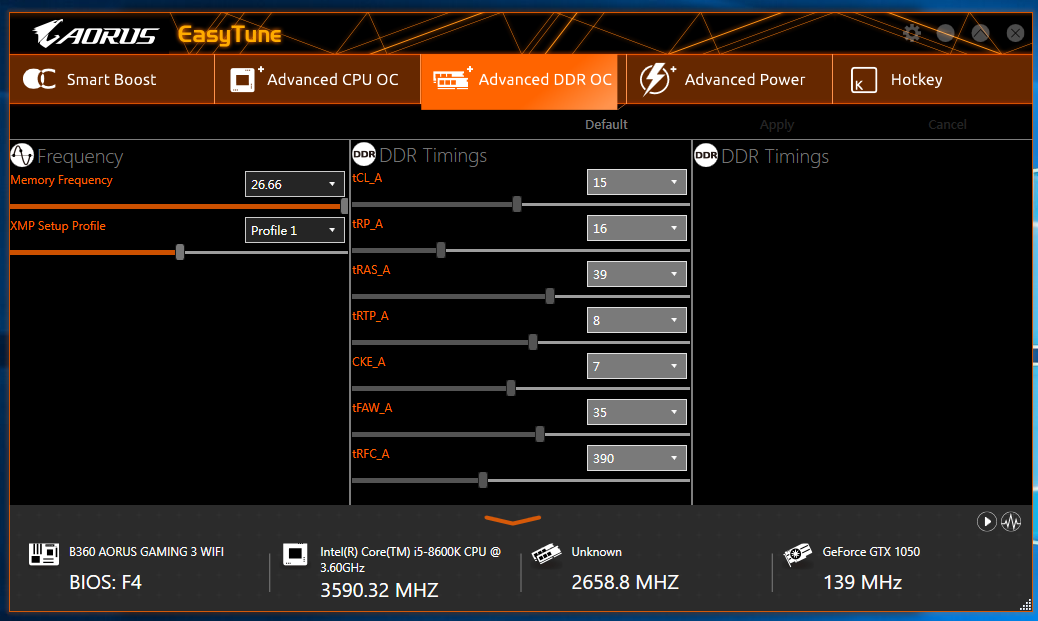Click the Memory Frequency slider handle
The image size is (1038, 621).
tap(344, 206)
